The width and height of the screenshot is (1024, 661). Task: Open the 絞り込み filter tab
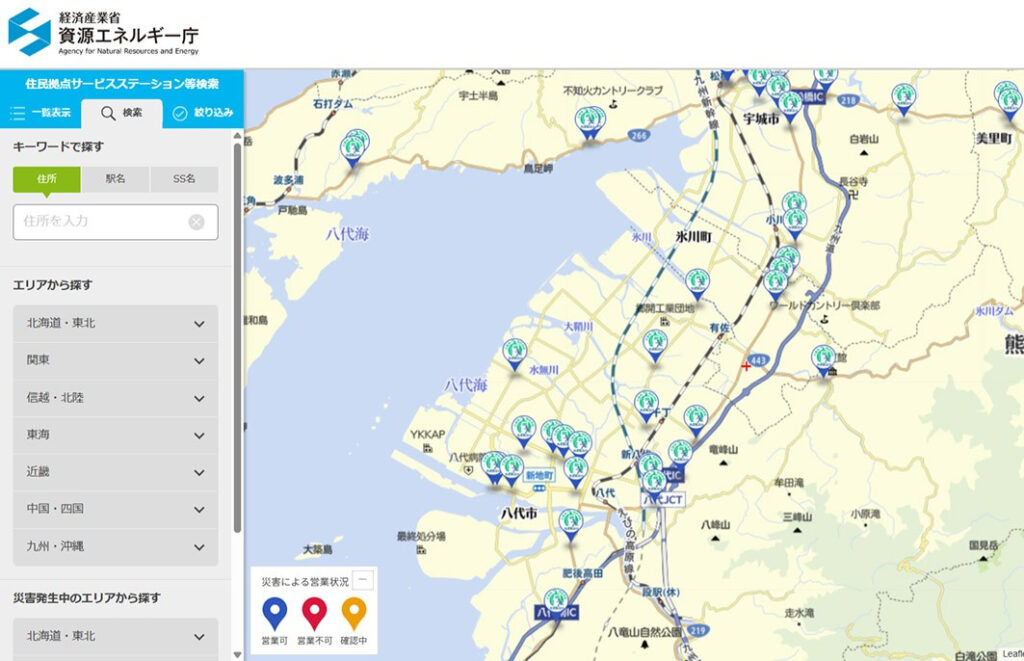(x=202, y=113)
